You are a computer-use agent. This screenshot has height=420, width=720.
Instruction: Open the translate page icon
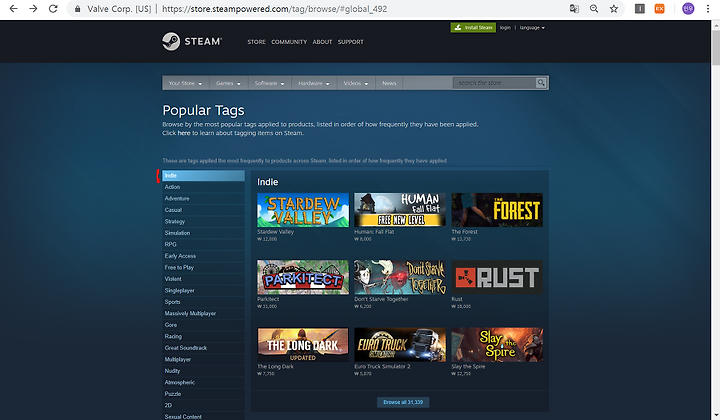pyautogui.click(x=574, y=9)
